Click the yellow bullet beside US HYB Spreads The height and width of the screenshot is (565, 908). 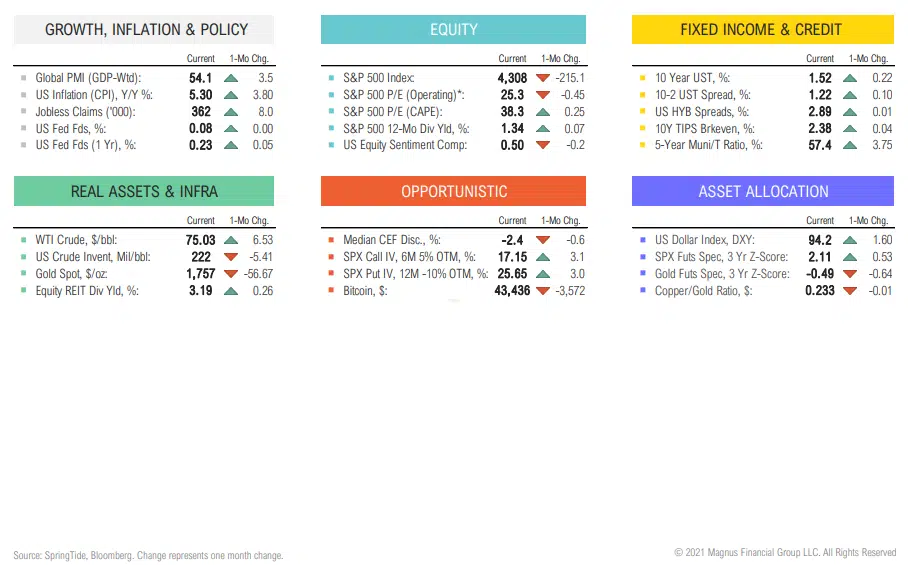tap(642, 111)
